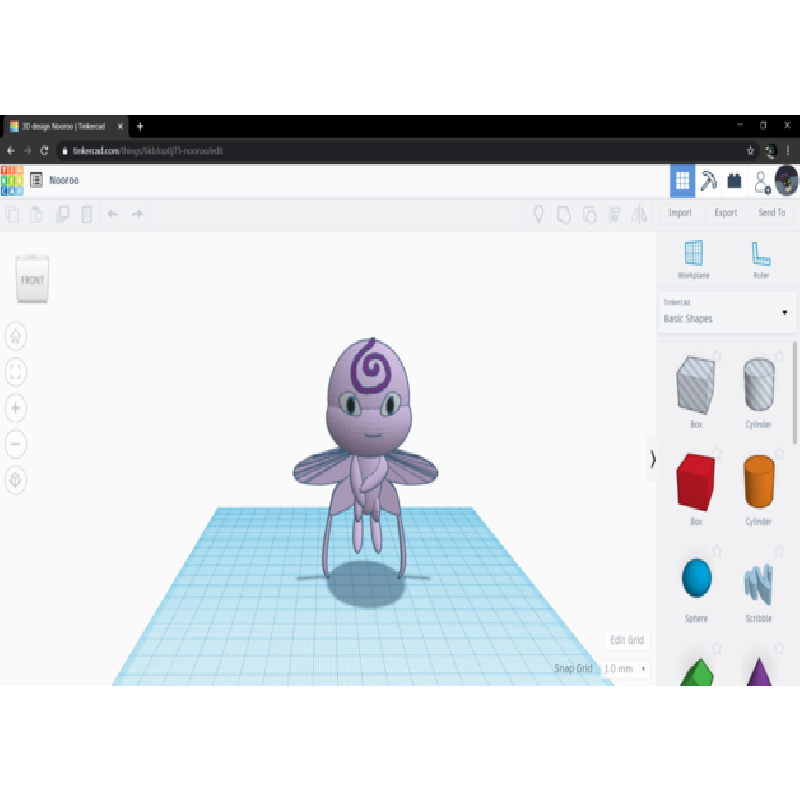
Task: Favorite the purple Cone shape
Action: point(779,648)
